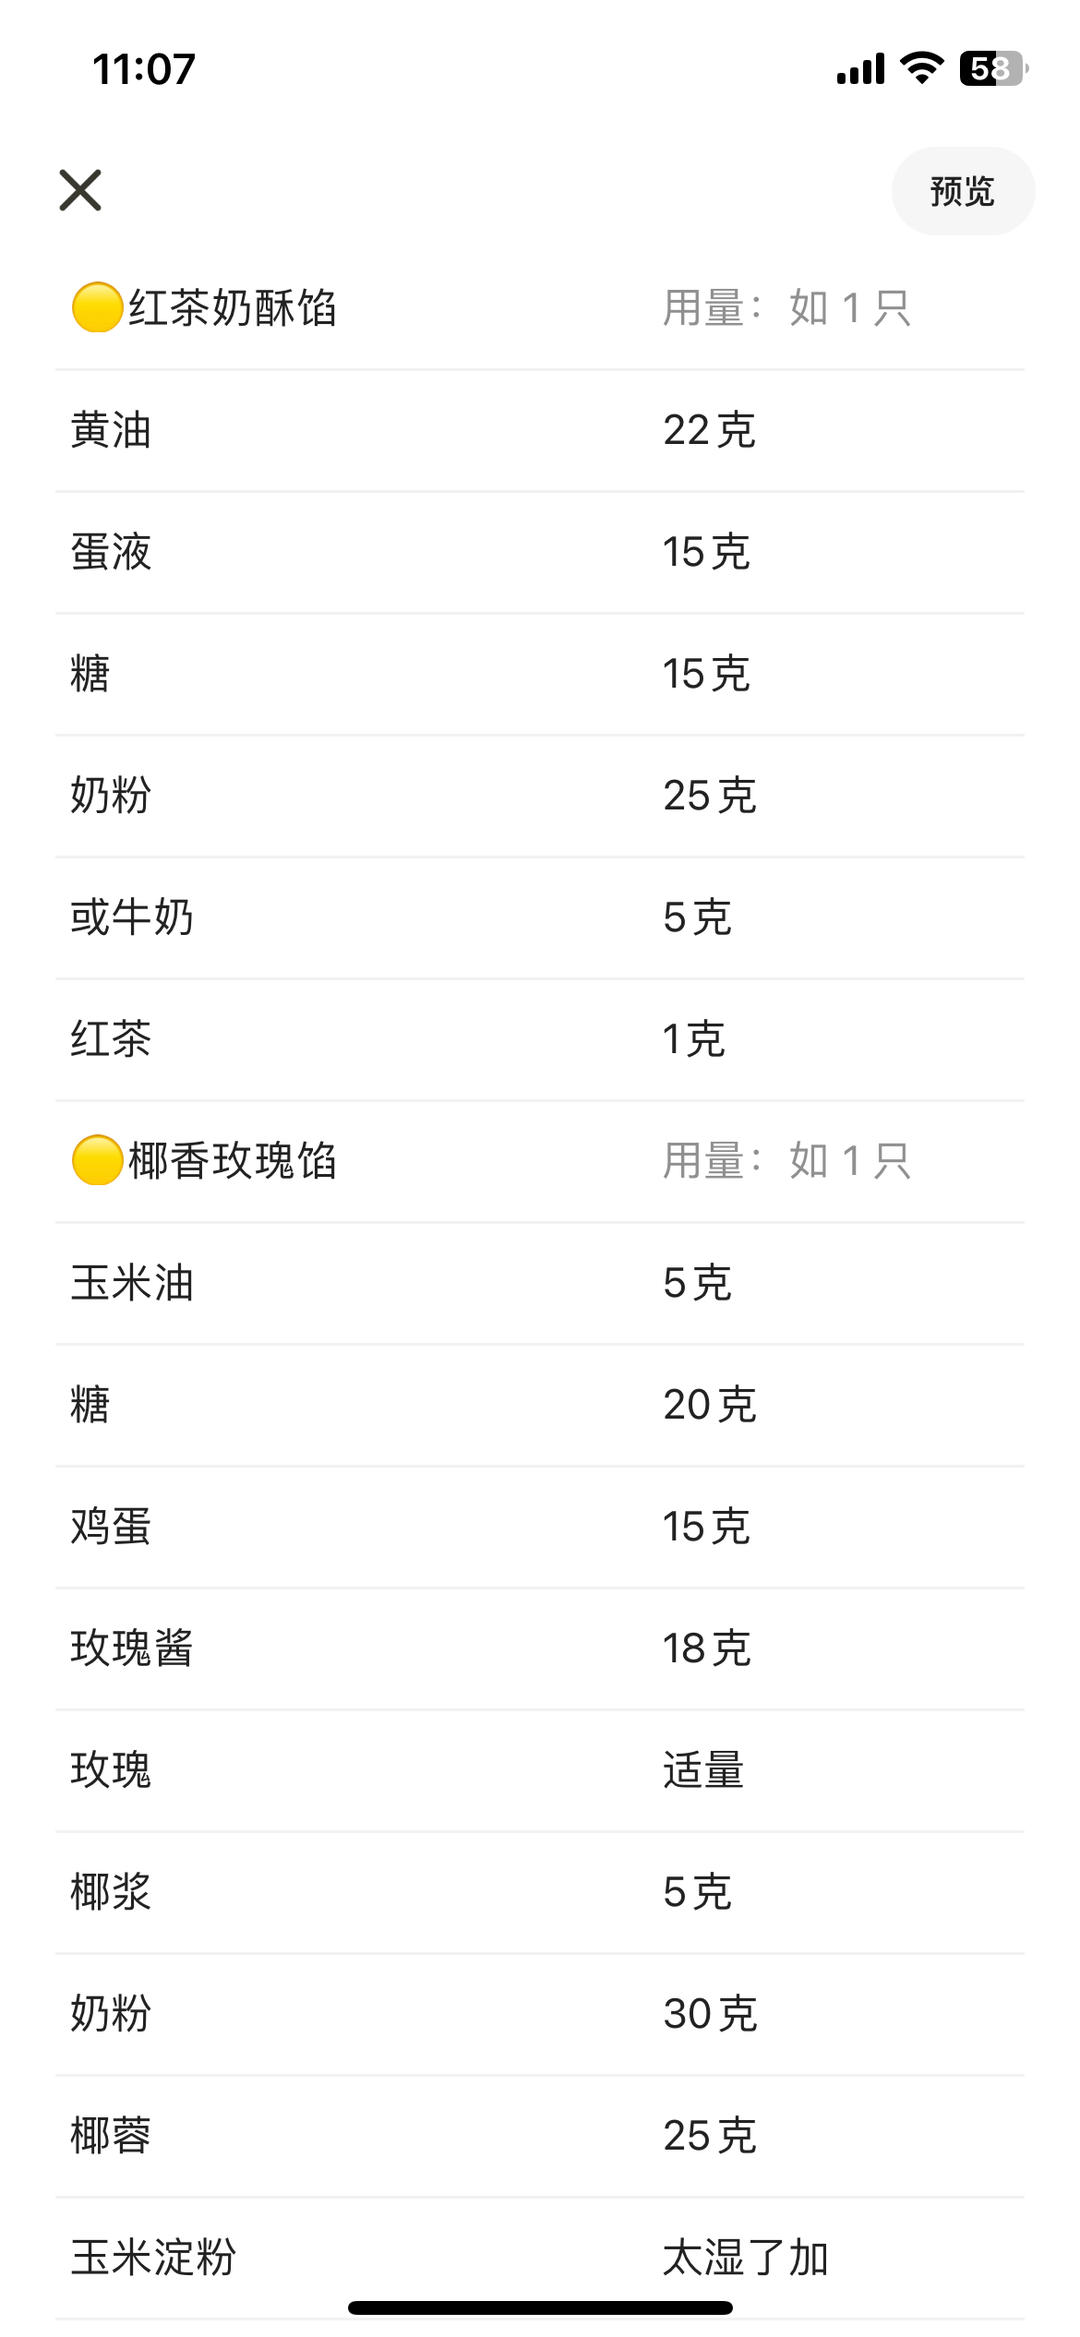This screenshot has height=2337, width=1080.
Task: Edit the 玫瑰酱 ingredient name
Action: pyautogui.click(x=132, y=1648)
